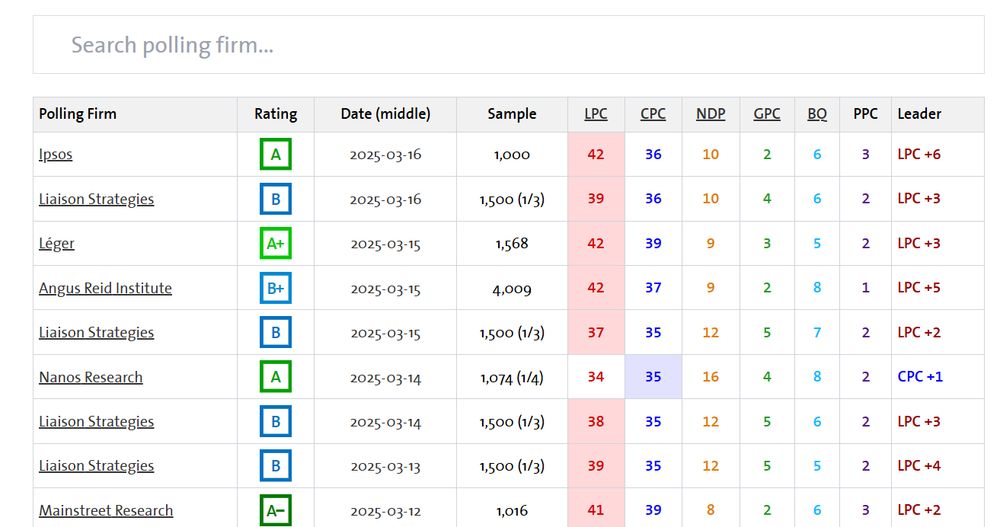Click the B rating badge in the 2025-03-16 Liaison row
The image size is (1000, 527).
276,199
